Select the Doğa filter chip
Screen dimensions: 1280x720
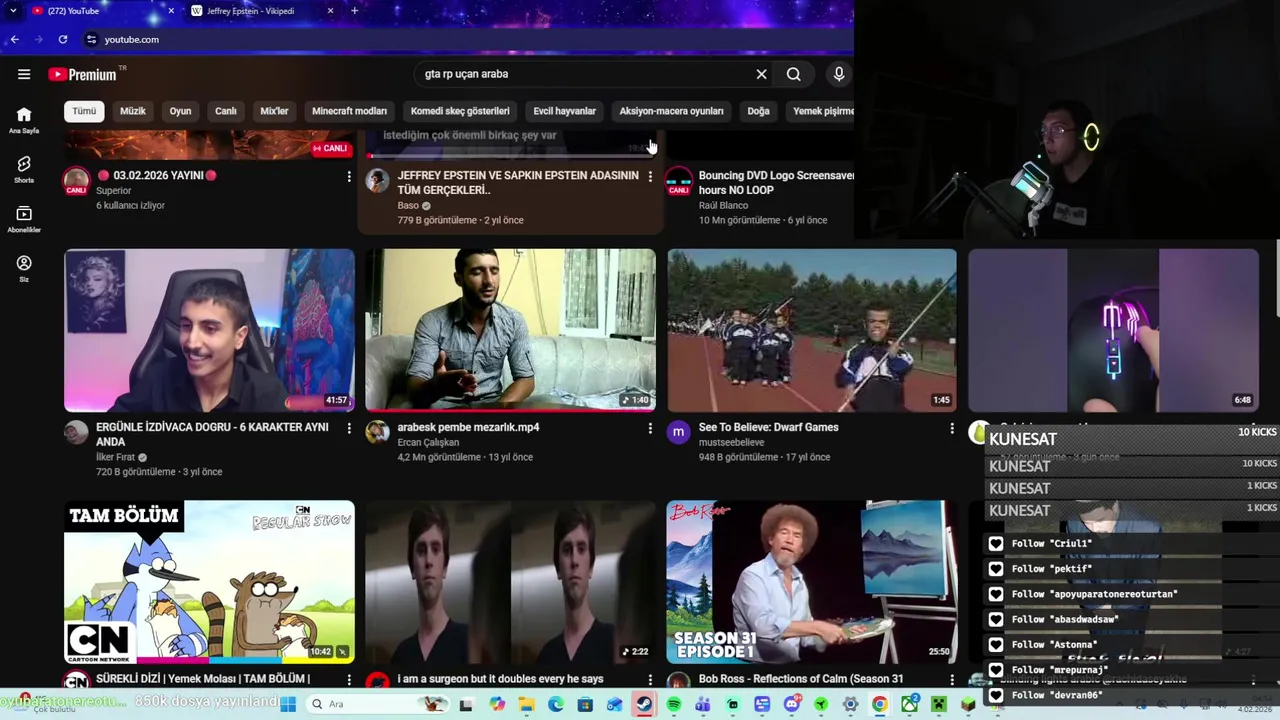click(x=759, y=111)
